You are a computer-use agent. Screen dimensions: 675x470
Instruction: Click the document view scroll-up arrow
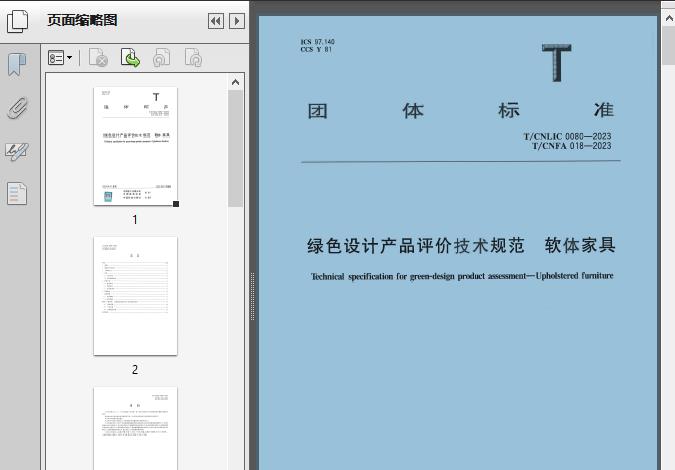669,19
